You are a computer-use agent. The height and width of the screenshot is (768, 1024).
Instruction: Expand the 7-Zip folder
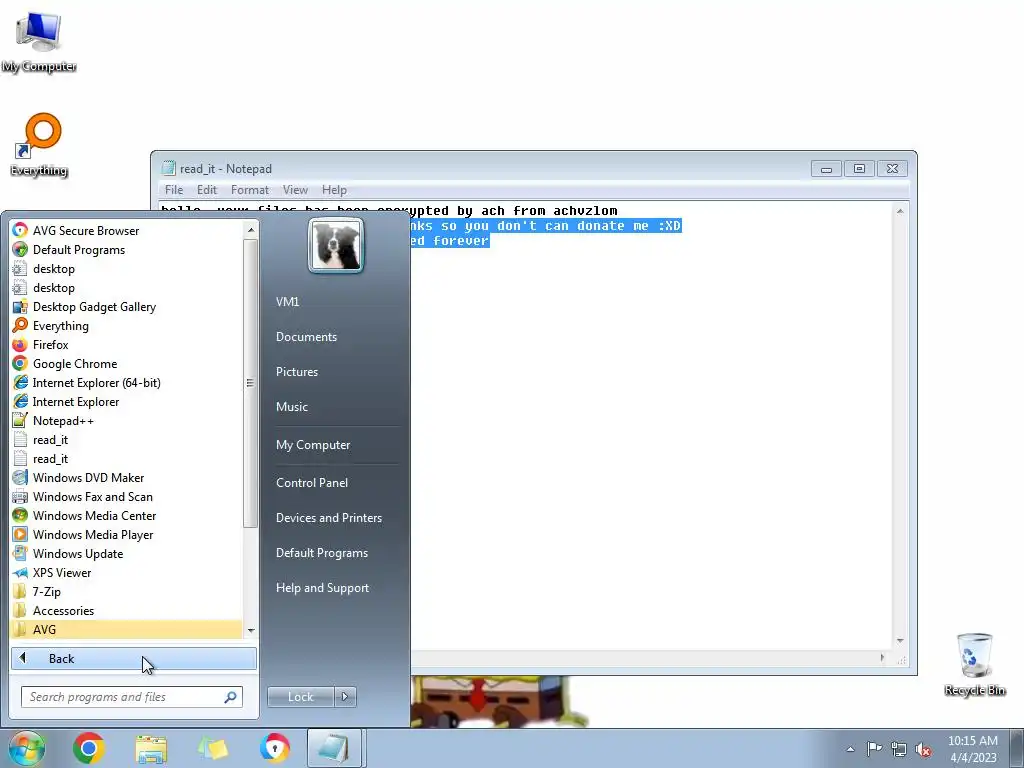click(126, 591)
